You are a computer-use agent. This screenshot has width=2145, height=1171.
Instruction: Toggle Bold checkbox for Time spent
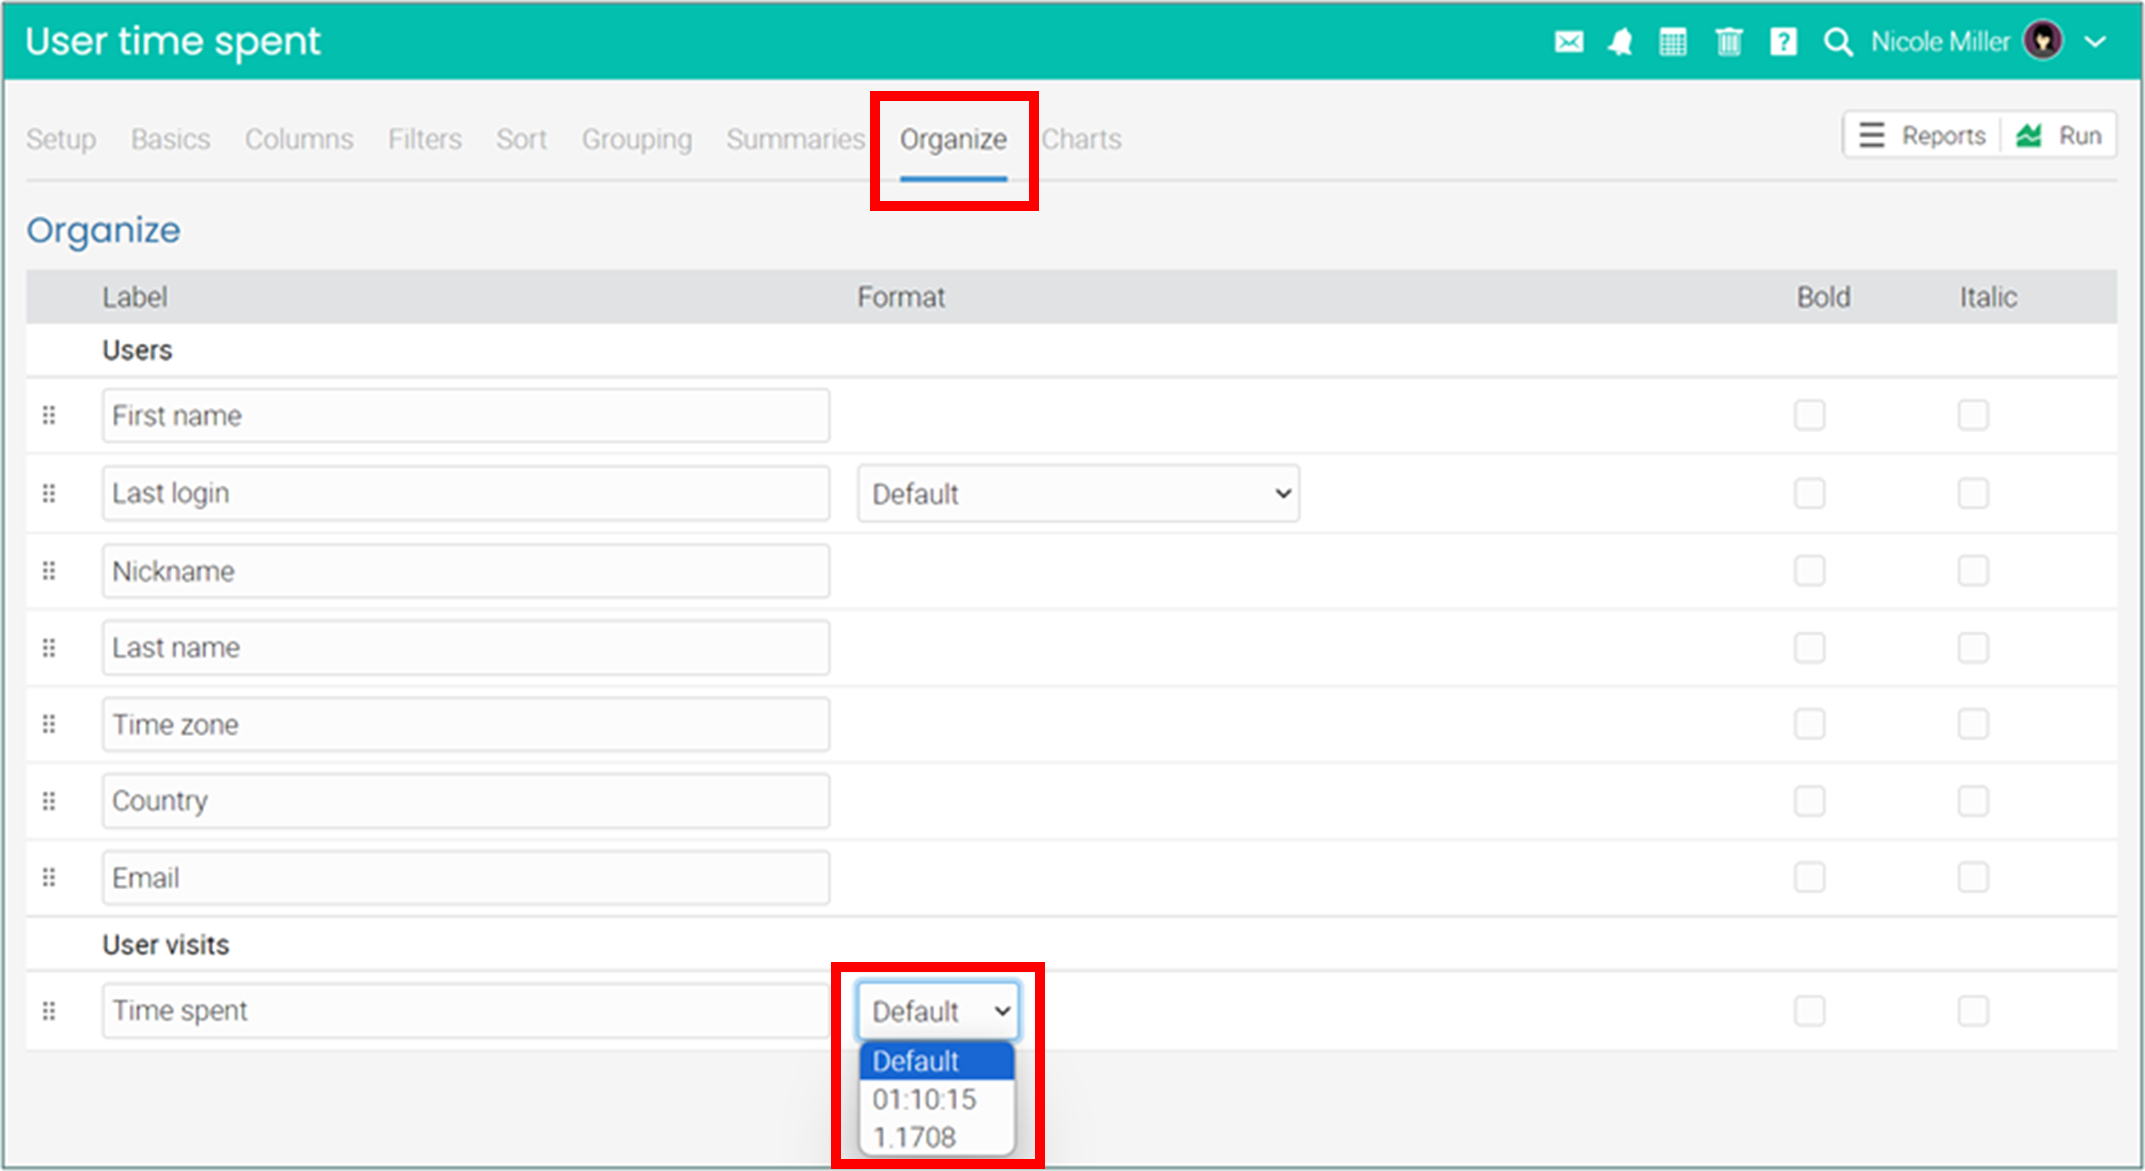click(1809, 1010)
